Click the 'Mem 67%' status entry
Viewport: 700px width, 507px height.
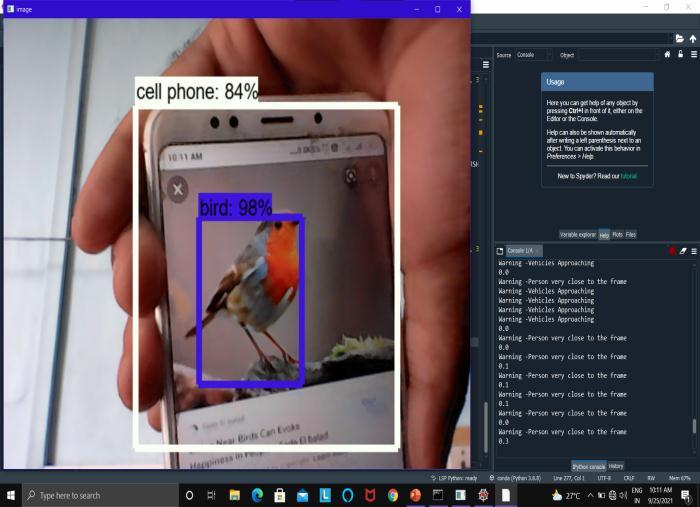click(680, 478)
